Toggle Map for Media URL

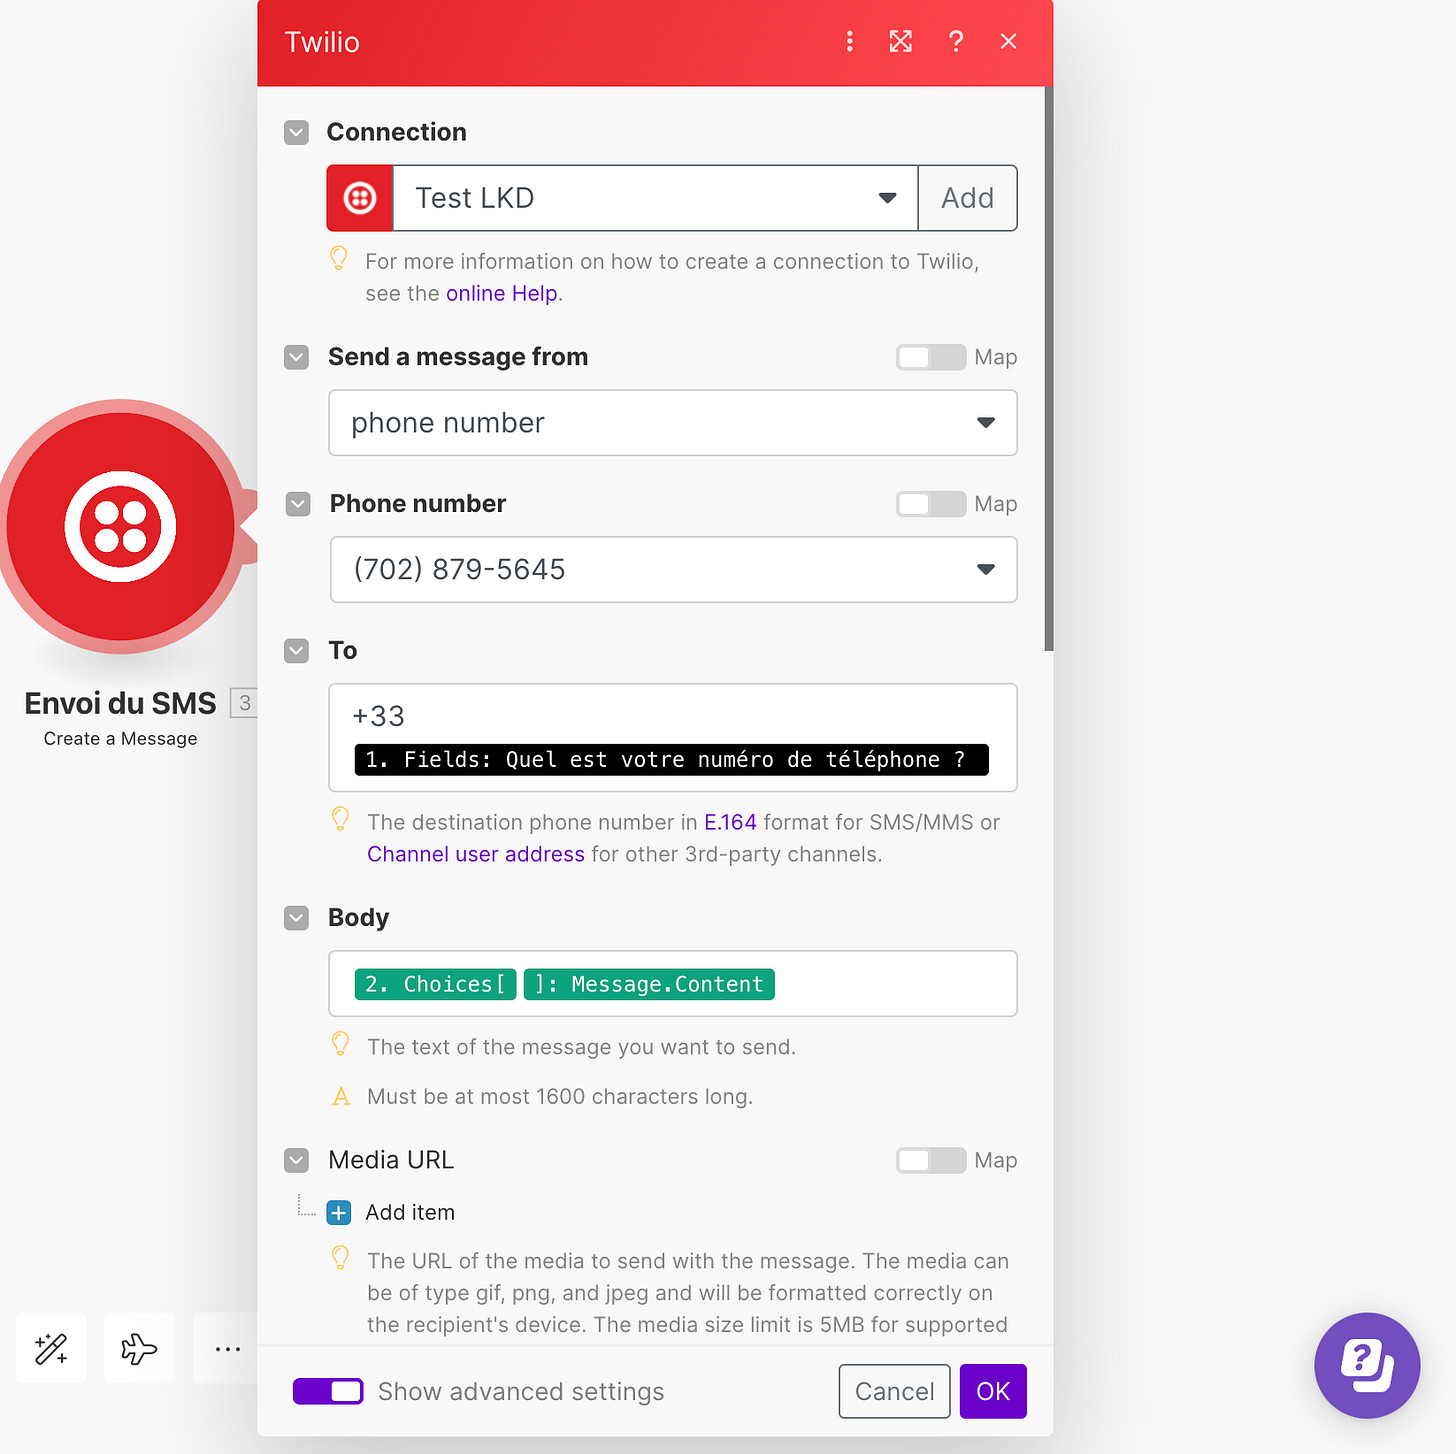[931, 1160]
